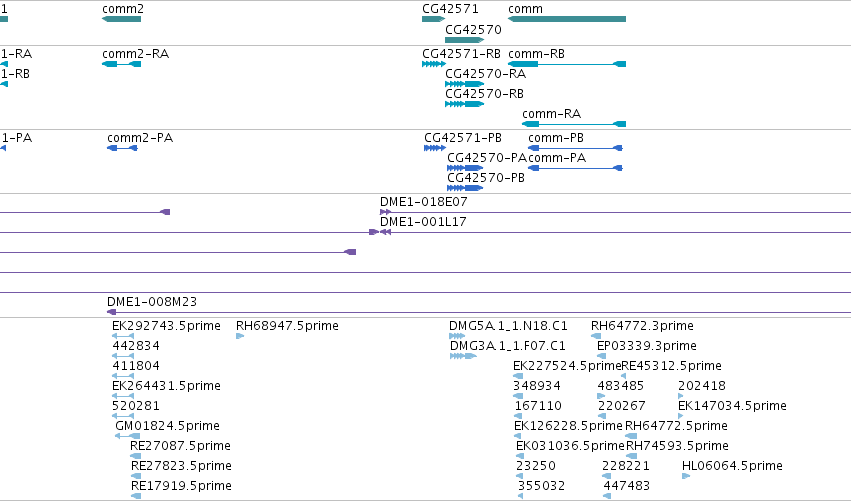Screen dimensions: 851x501
Task: Select the RE27087.5prime EST glyph
Action: 136,456
